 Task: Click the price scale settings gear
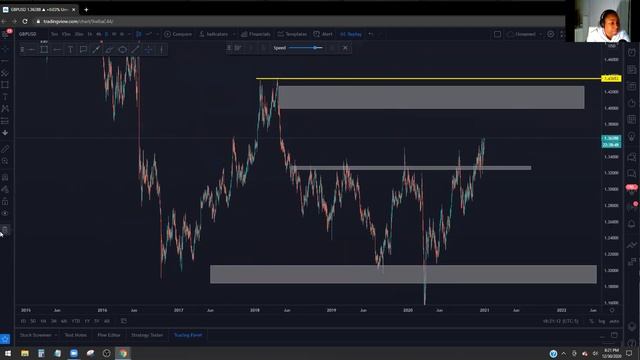click(x=612, y=311)
